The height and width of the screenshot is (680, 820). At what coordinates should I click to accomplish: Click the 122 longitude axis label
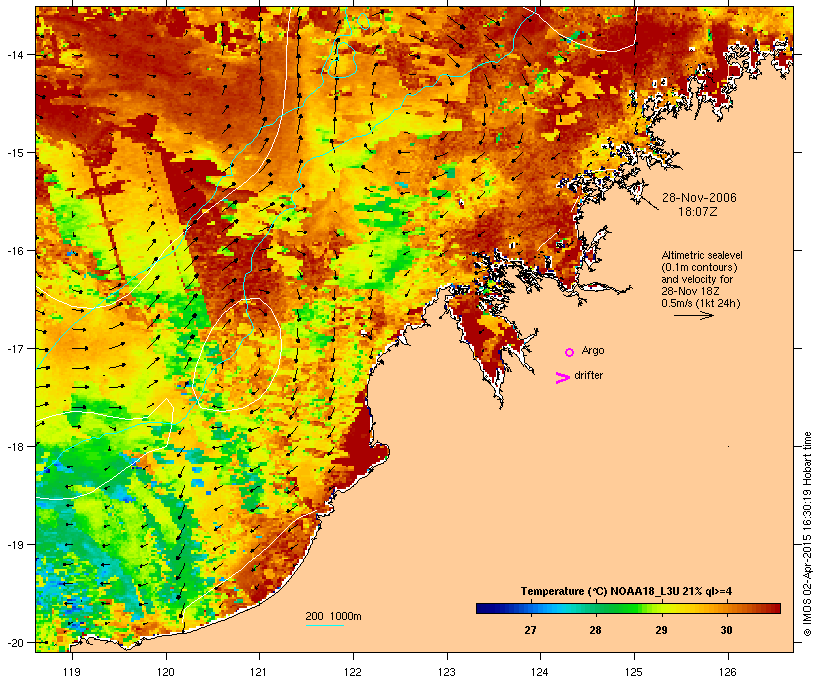(353, 672)
